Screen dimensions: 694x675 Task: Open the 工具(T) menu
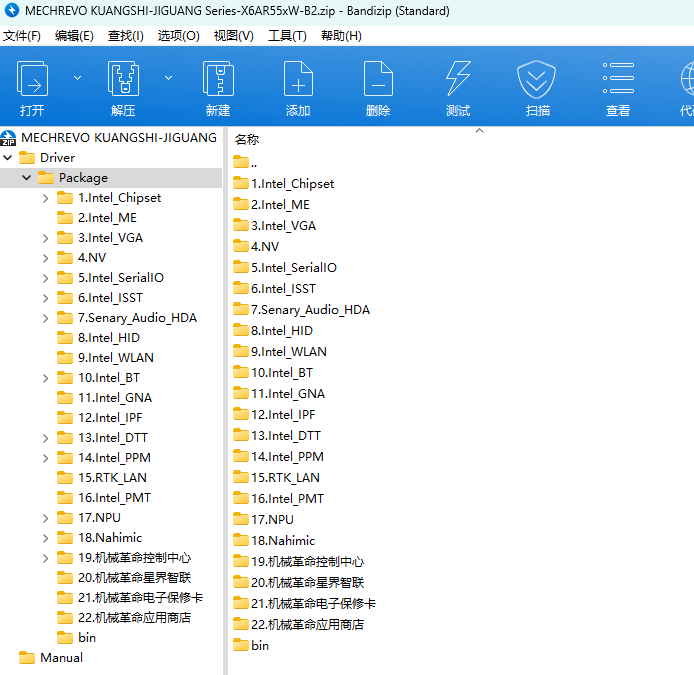coord(287,36)
